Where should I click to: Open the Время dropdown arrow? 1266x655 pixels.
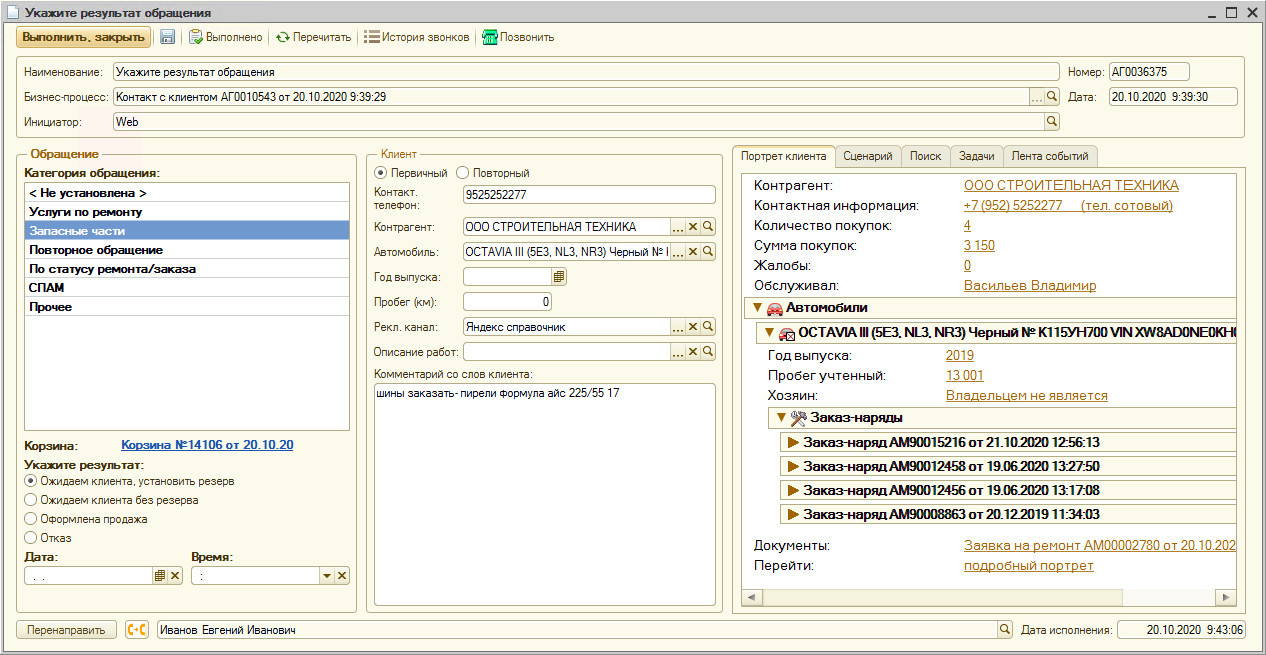tap(326, 576)
